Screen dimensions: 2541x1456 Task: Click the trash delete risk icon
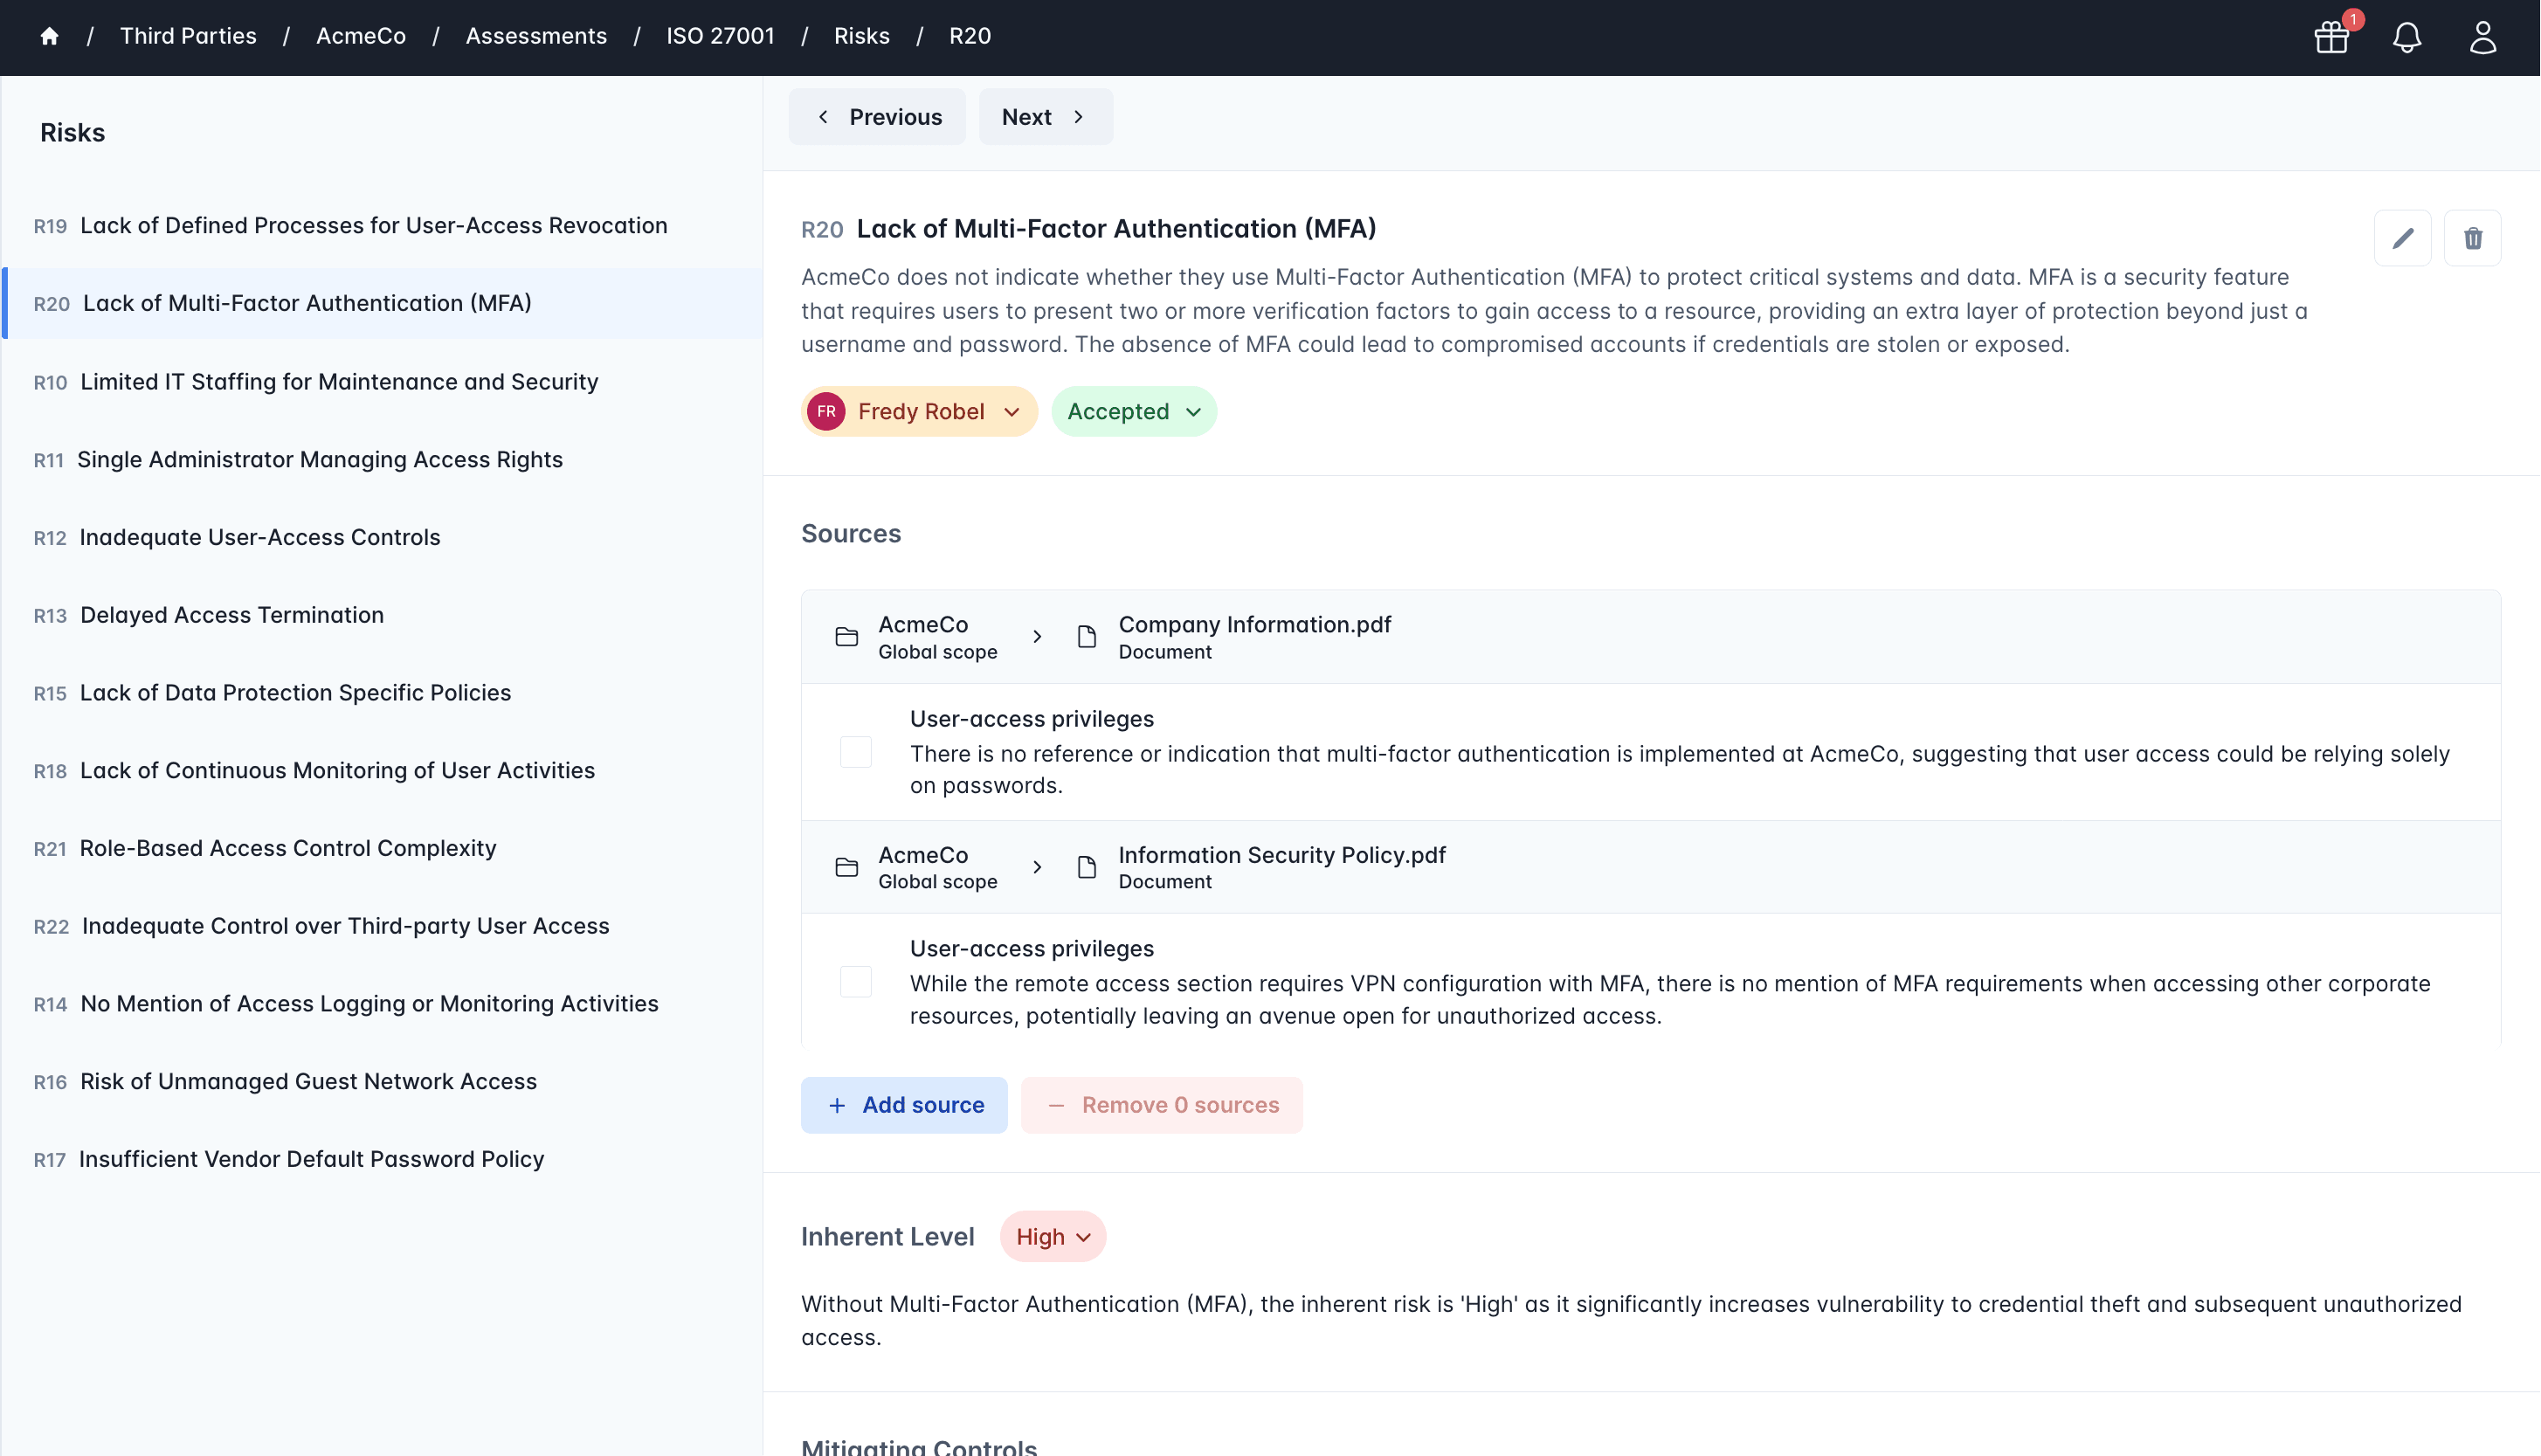pyautogui.click(x=2472, y=238)
